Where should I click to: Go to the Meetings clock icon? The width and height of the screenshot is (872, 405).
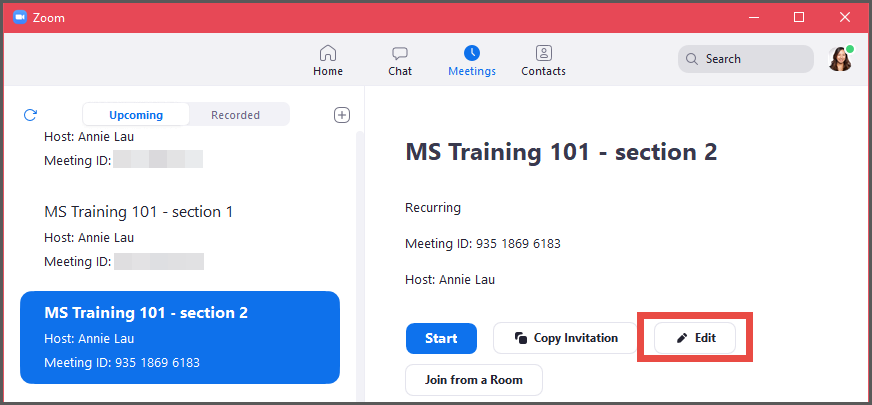[x=472, y=54]
